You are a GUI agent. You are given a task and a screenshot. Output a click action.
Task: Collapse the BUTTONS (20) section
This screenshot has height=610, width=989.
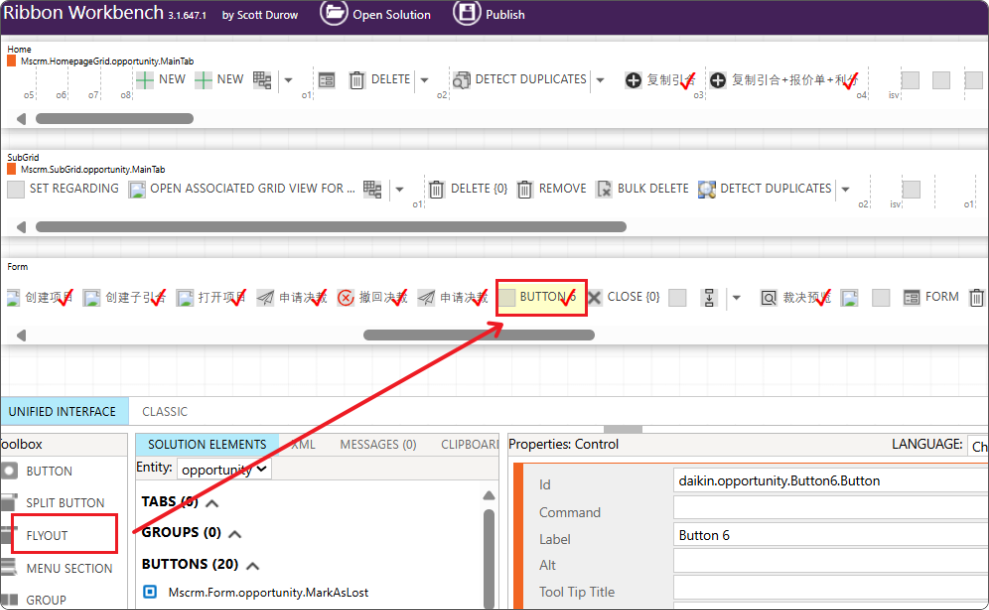click(252, 565)
